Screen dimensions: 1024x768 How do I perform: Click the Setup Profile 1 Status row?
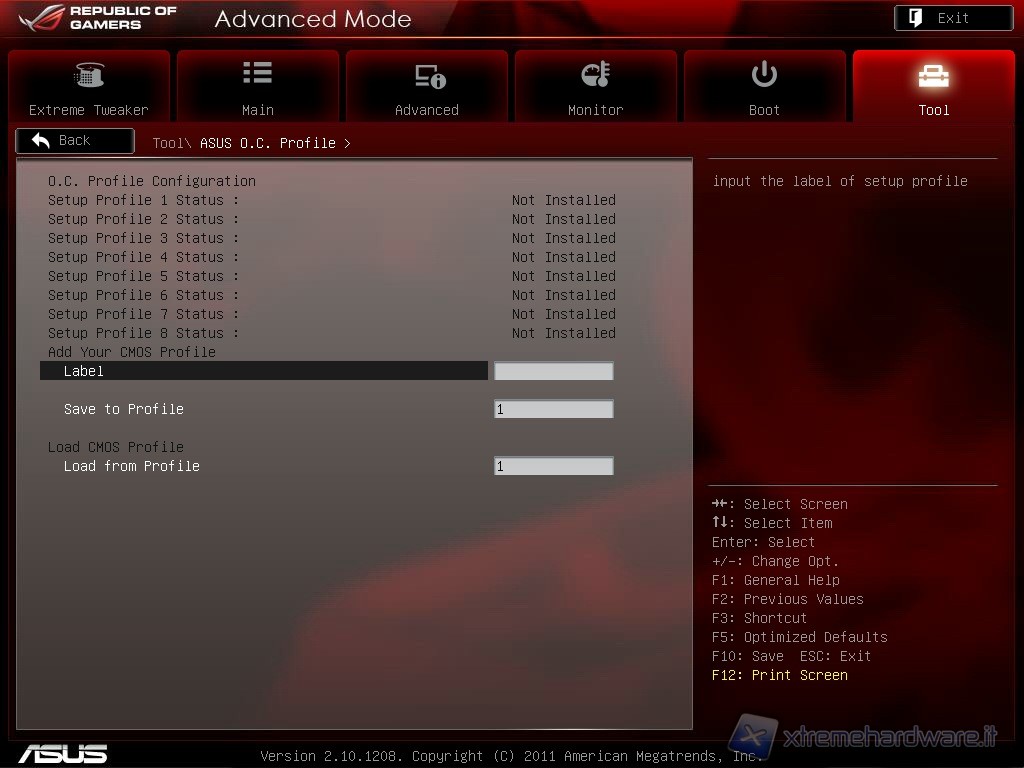tap(143, 200)
